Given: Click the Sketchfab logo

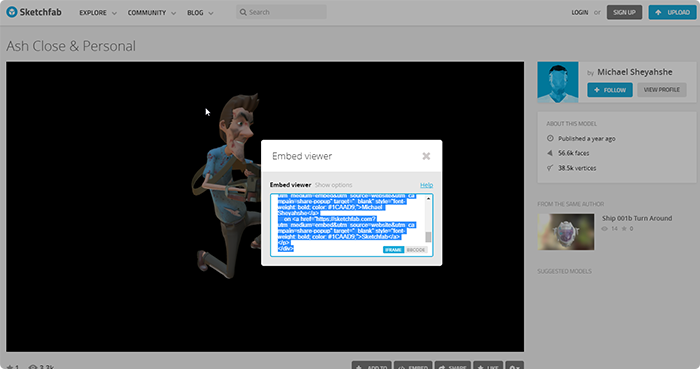Looking at the screenshot, I should (x=34, y=12).
